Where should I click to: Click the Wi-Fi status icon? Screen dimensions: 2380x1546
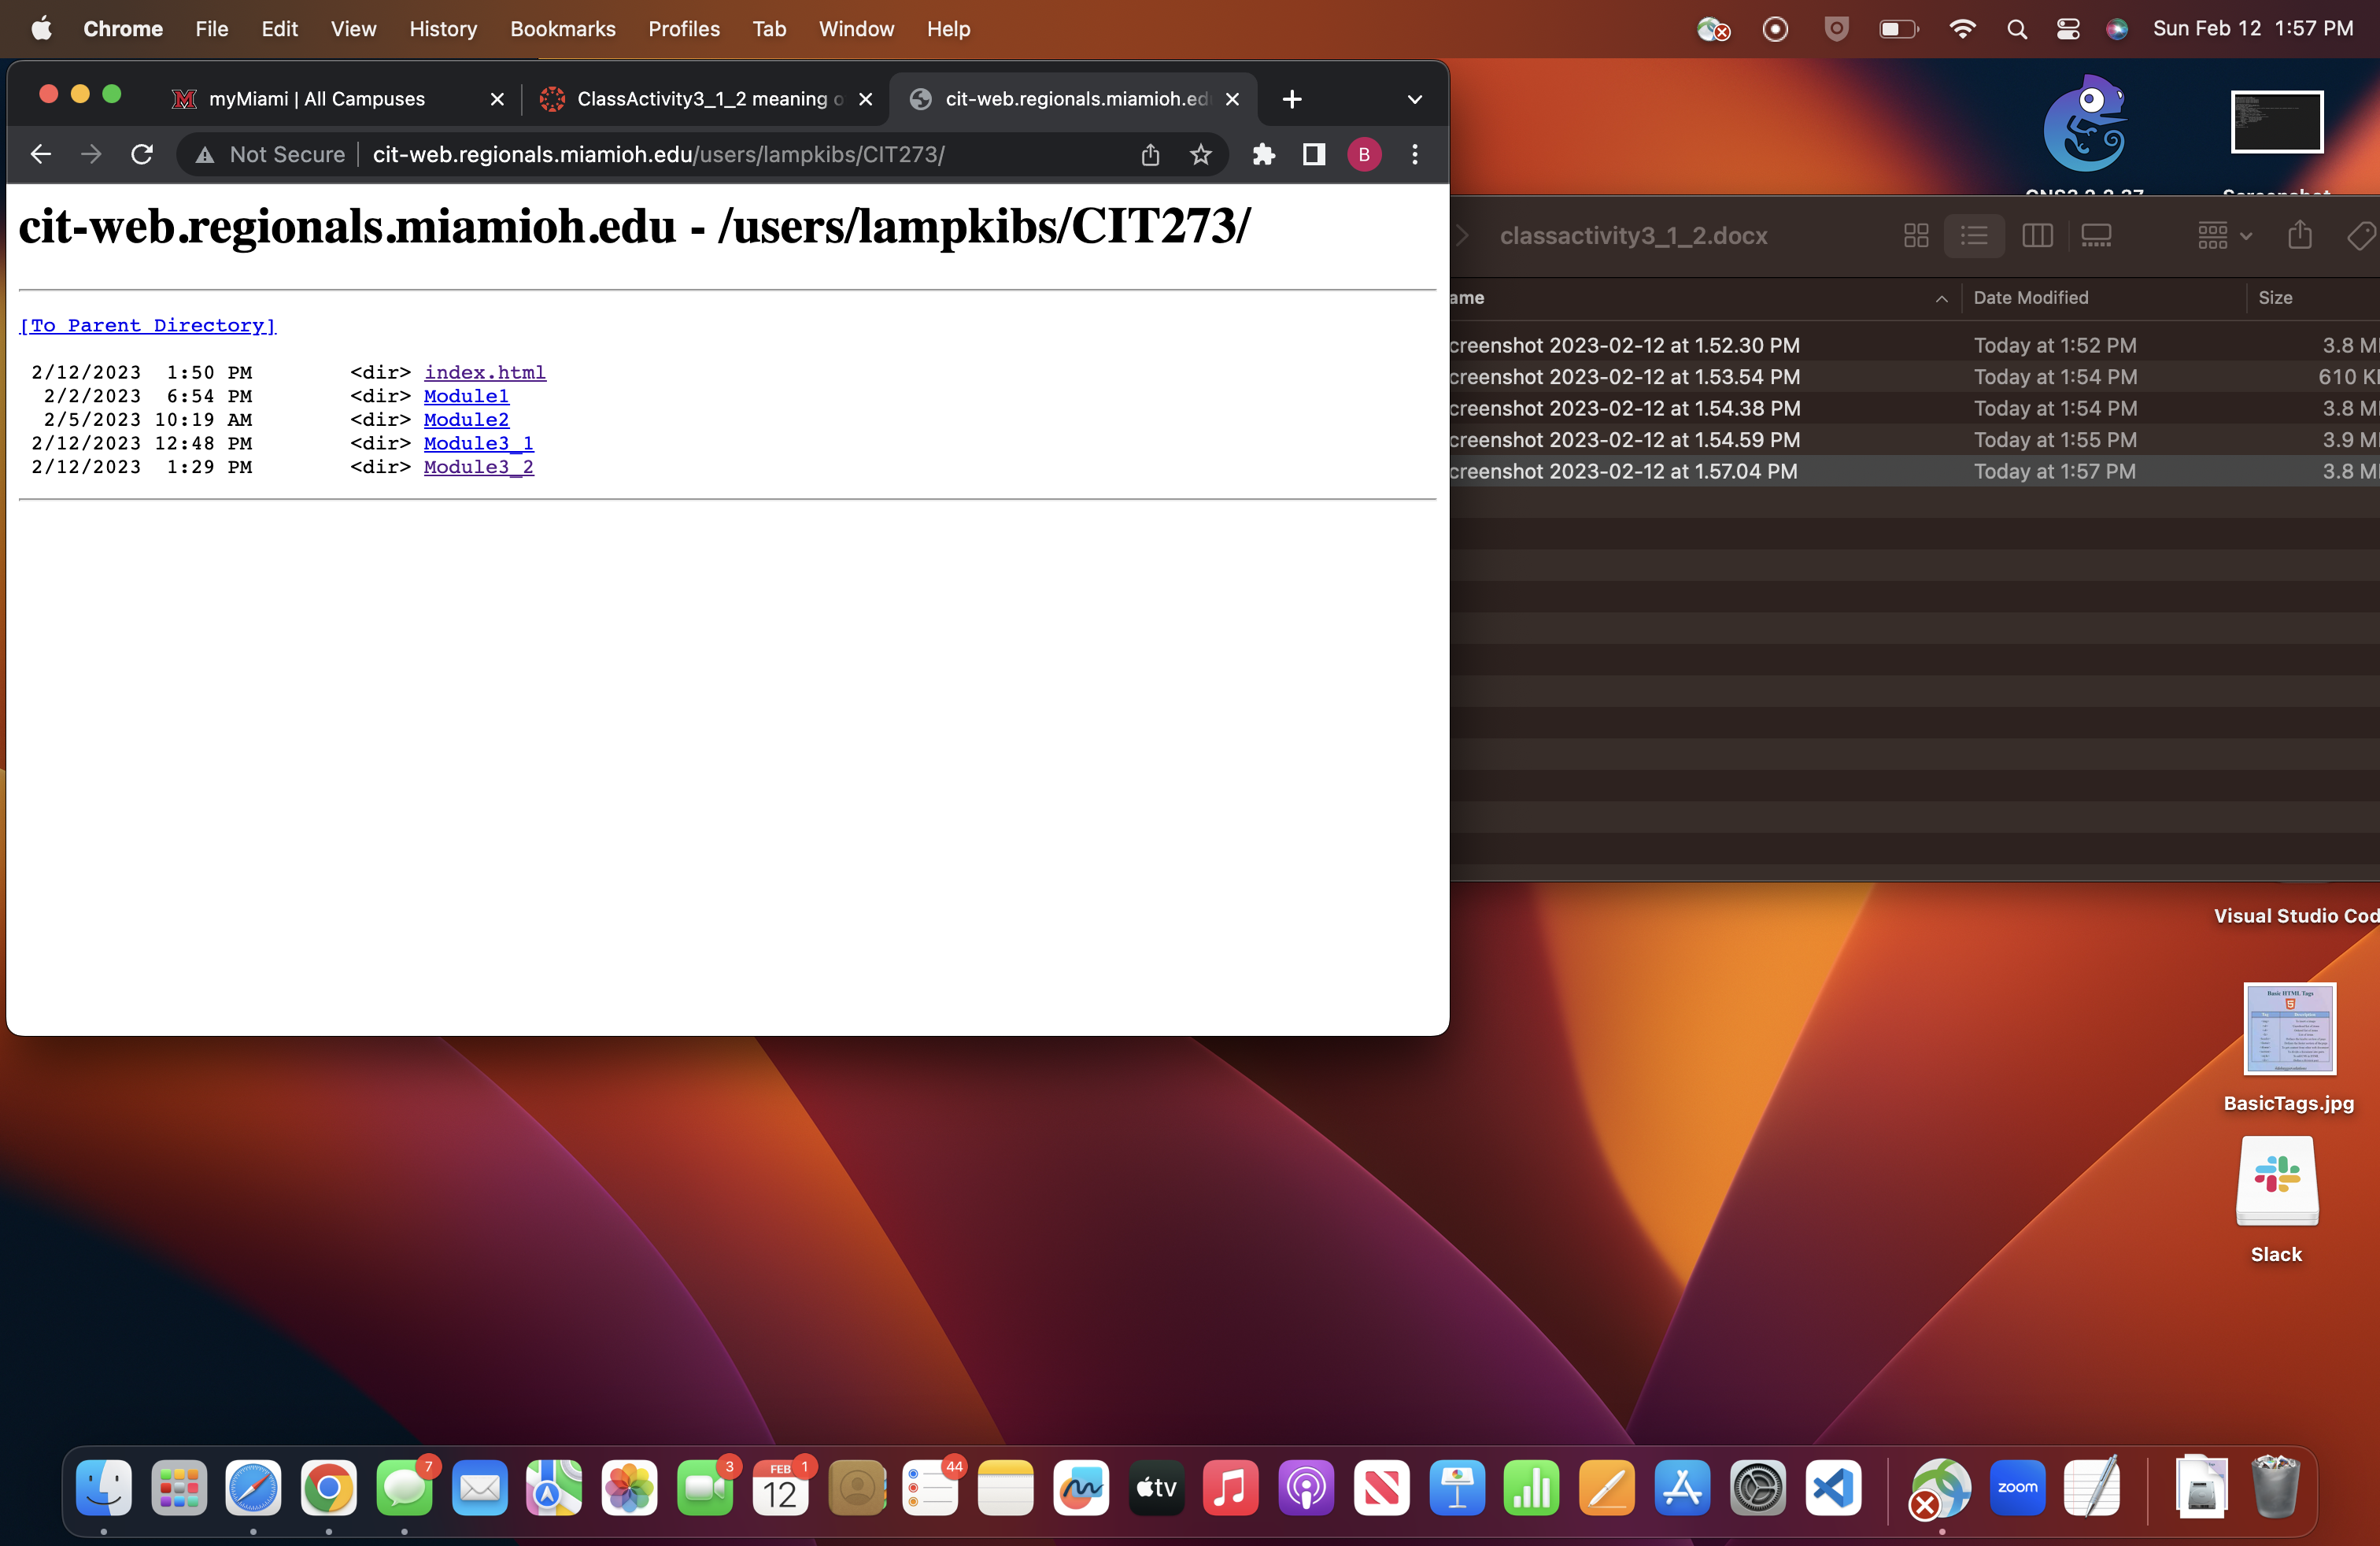1962,29
